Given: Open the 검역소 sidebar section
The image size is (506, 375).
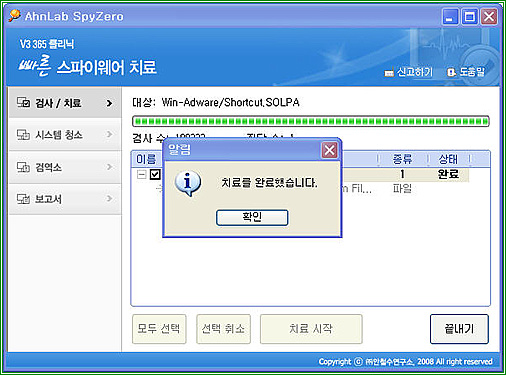Looking at the screenshot, I should [x=65, y=167].
